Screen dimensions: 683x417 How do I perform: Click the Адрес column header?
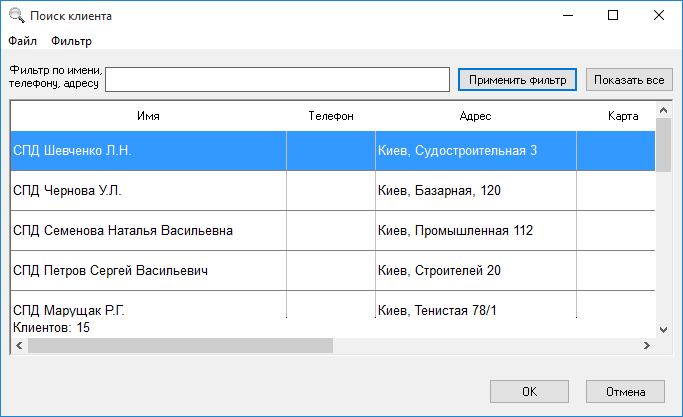coord(475,116)
